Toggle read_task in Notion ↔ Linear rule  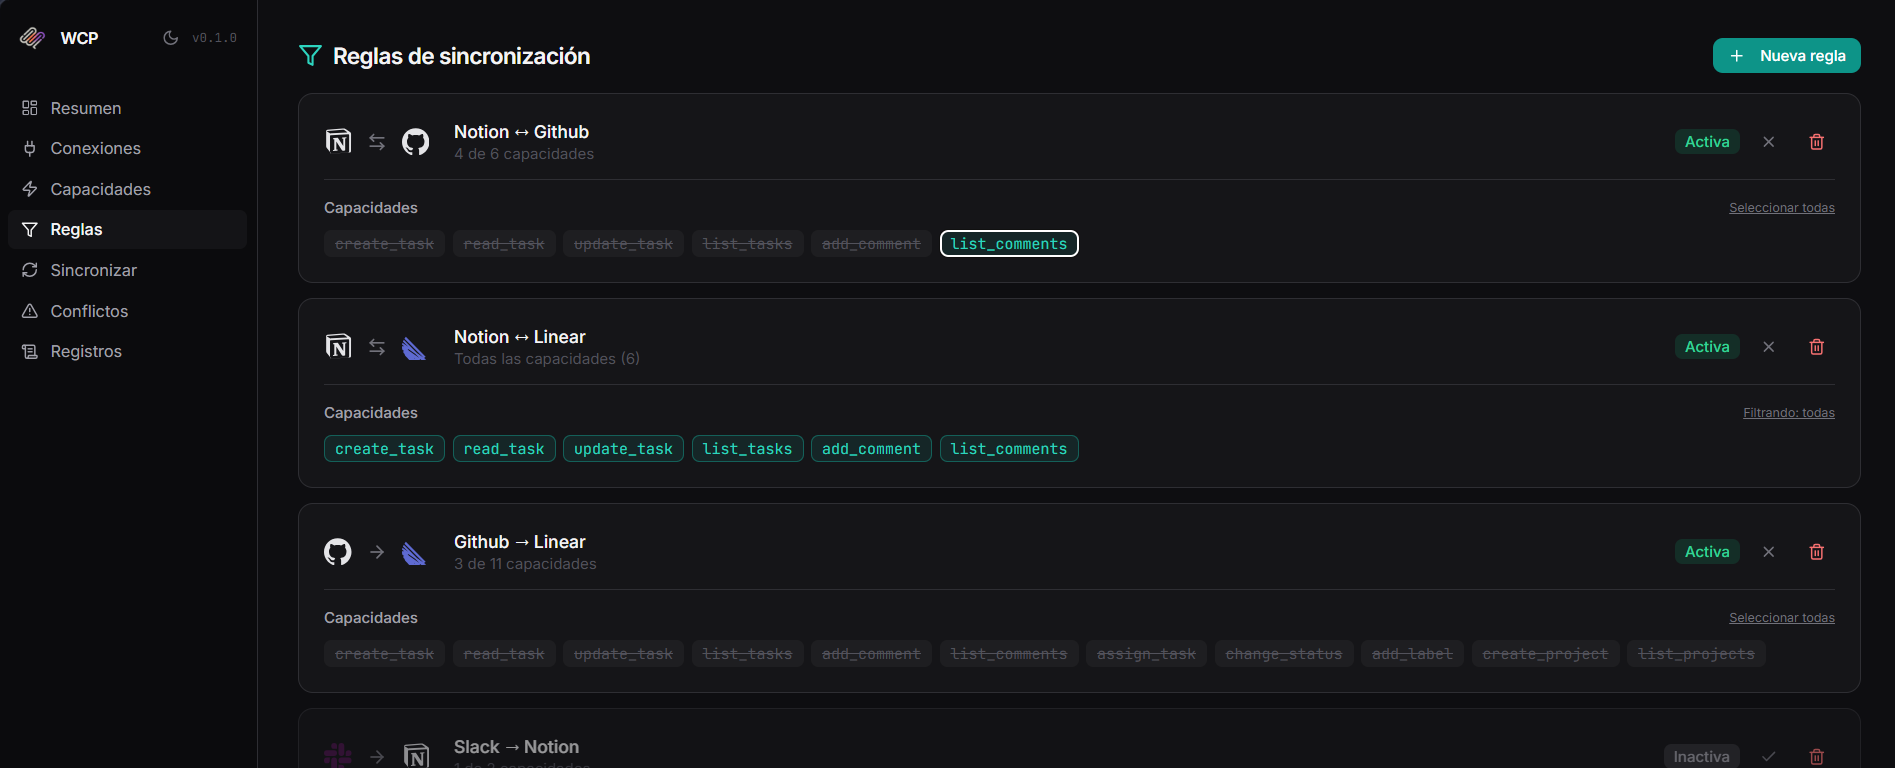pyautogui.click(x=504, y=449)
